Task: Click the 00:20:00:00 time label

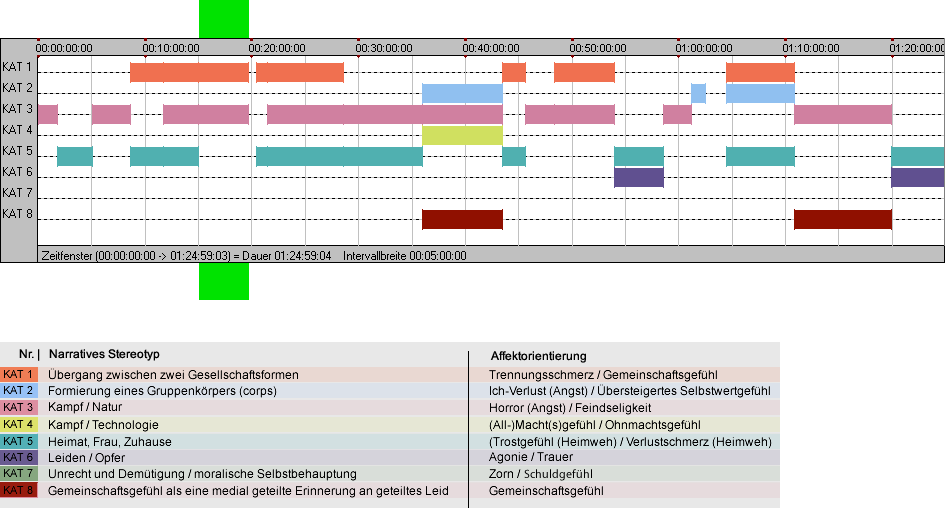Action: click(x=277, y=48)
